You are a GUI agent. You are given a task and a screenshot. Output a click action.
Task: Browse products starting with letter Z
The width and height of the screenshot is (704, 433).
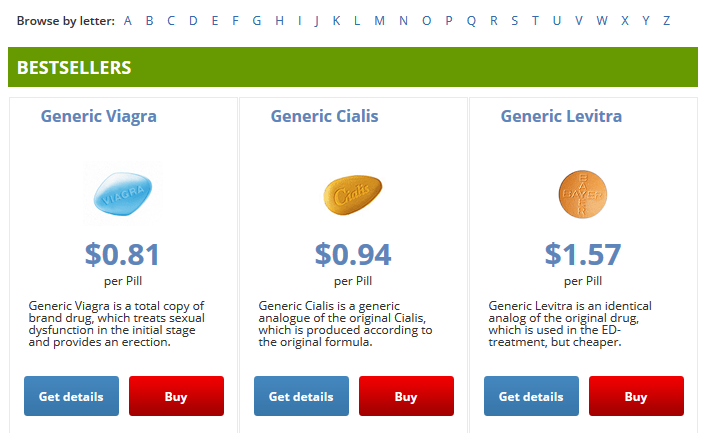(x=667, y=21)
